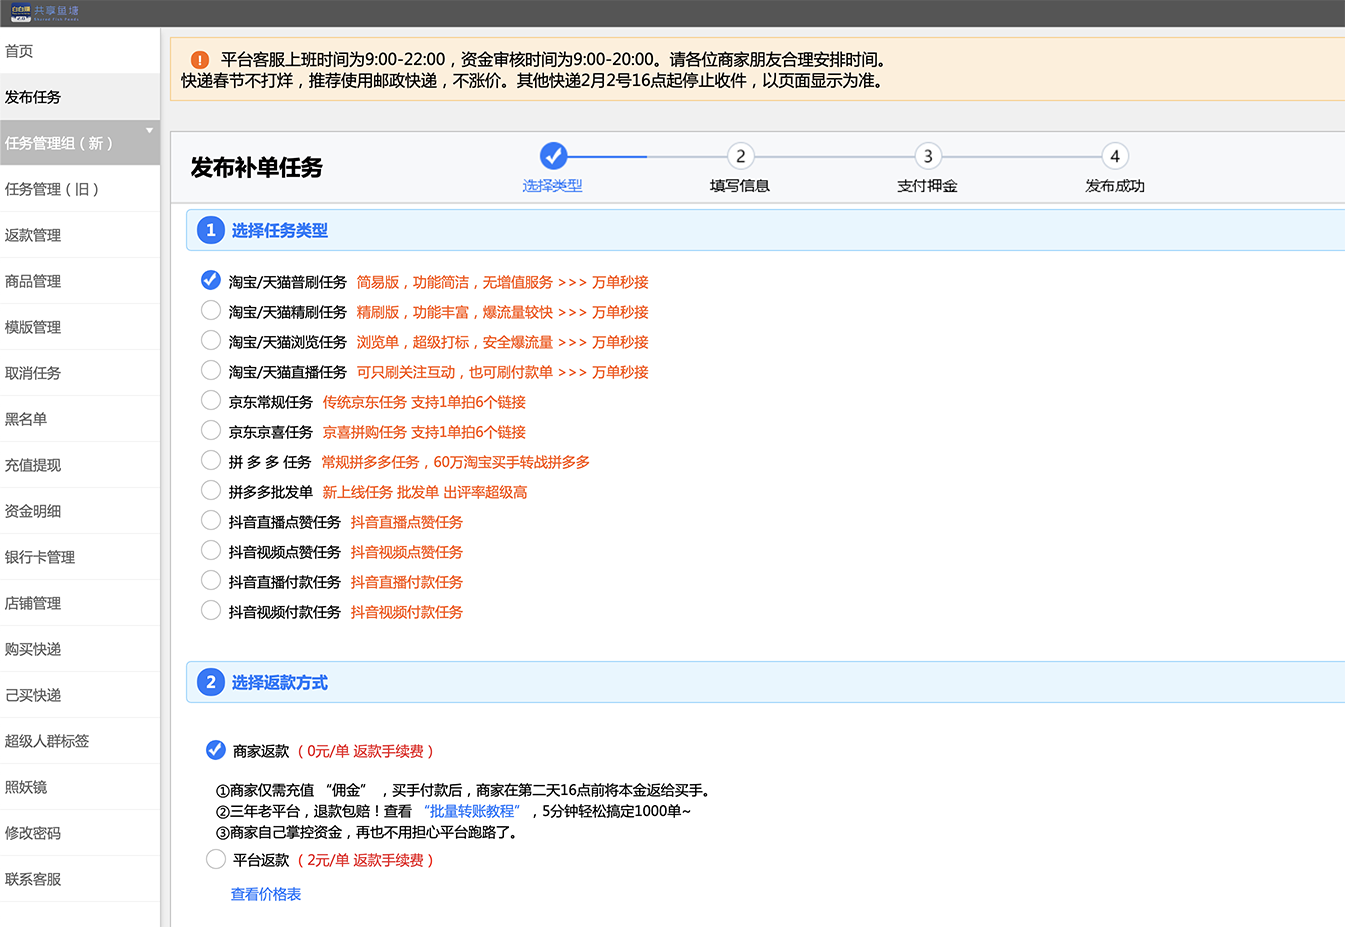1345x927 pixels.
Task: Open 银行卡管理 in the sidebar
Action: click(80, 557)
